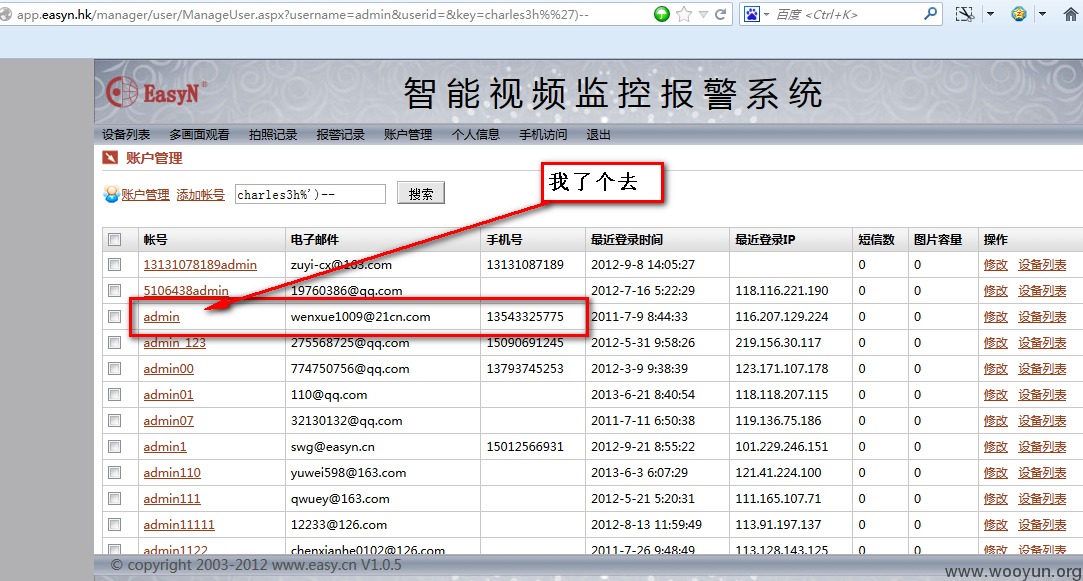Click email swg@easyn.cn

[332, 447]
